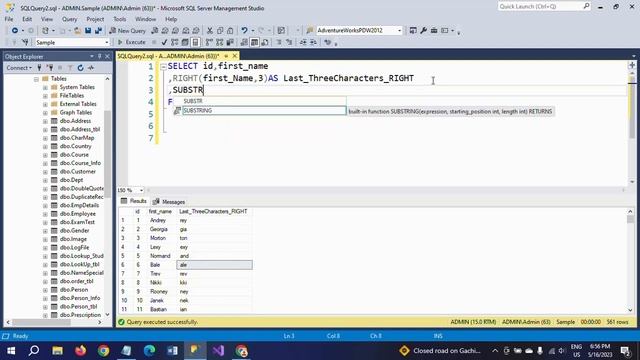Expand the dbo.Address table node
The image size is (640, 360).
45,121
